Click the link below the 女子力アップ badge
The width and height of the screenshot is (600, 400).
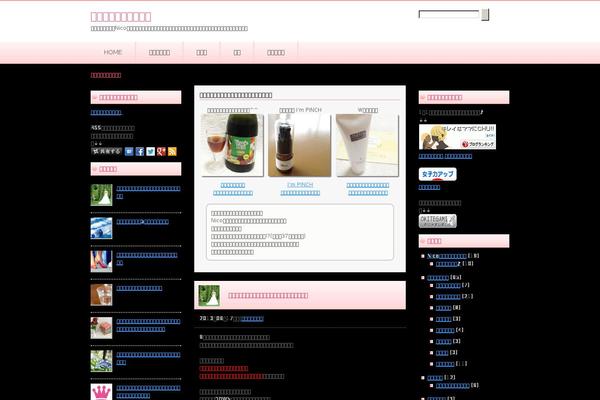pos(429,188)
